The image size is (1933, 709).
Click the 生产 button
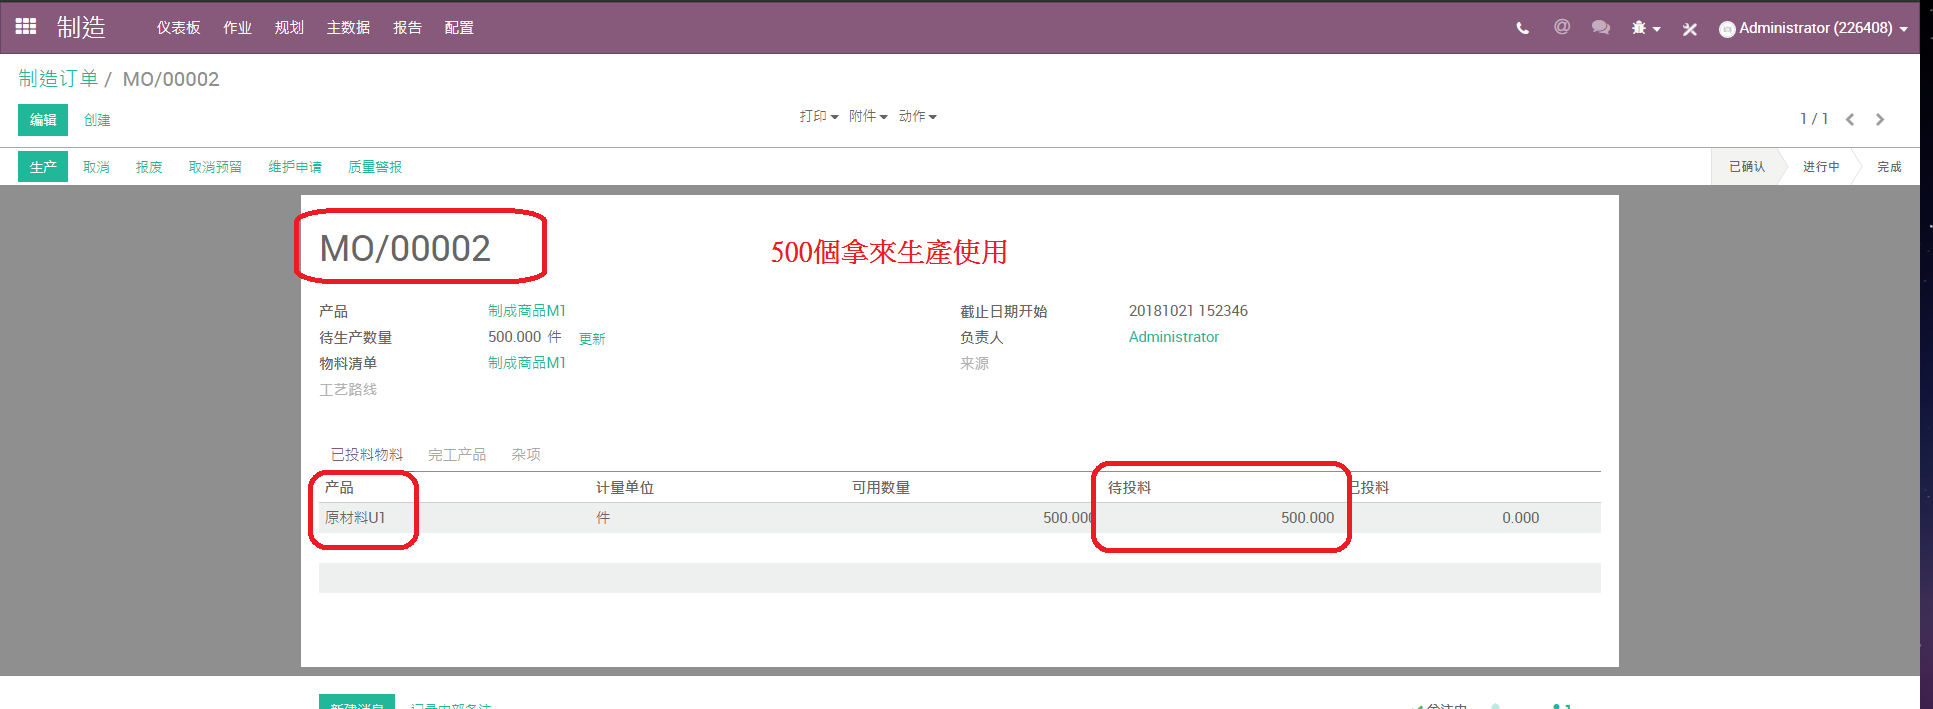(43, 167)
